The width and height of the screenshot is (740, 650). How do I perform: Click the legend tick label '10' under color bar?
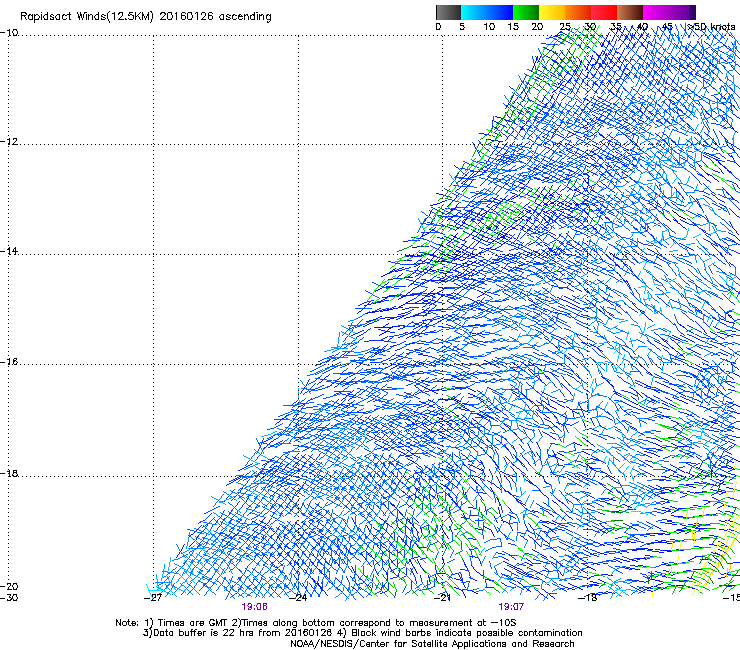click(489, 27)
